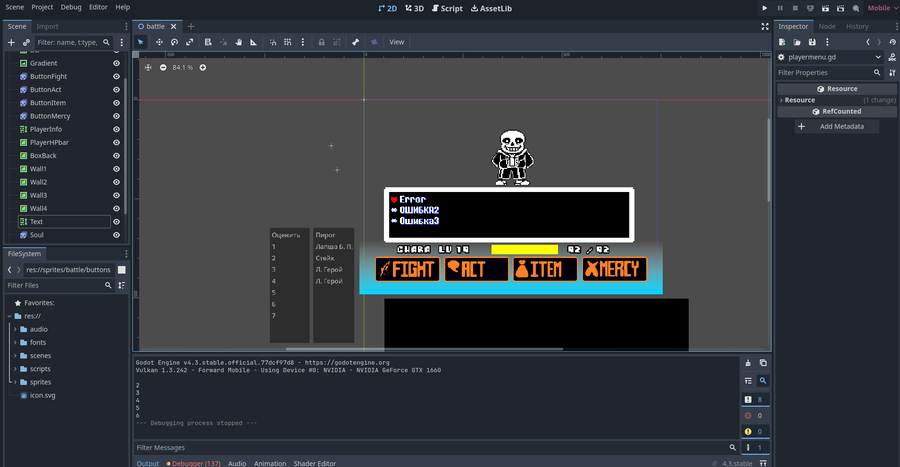Select the Select Mode arrow tool
This screenshot has width=900, height=467.
tap(141, 42)
